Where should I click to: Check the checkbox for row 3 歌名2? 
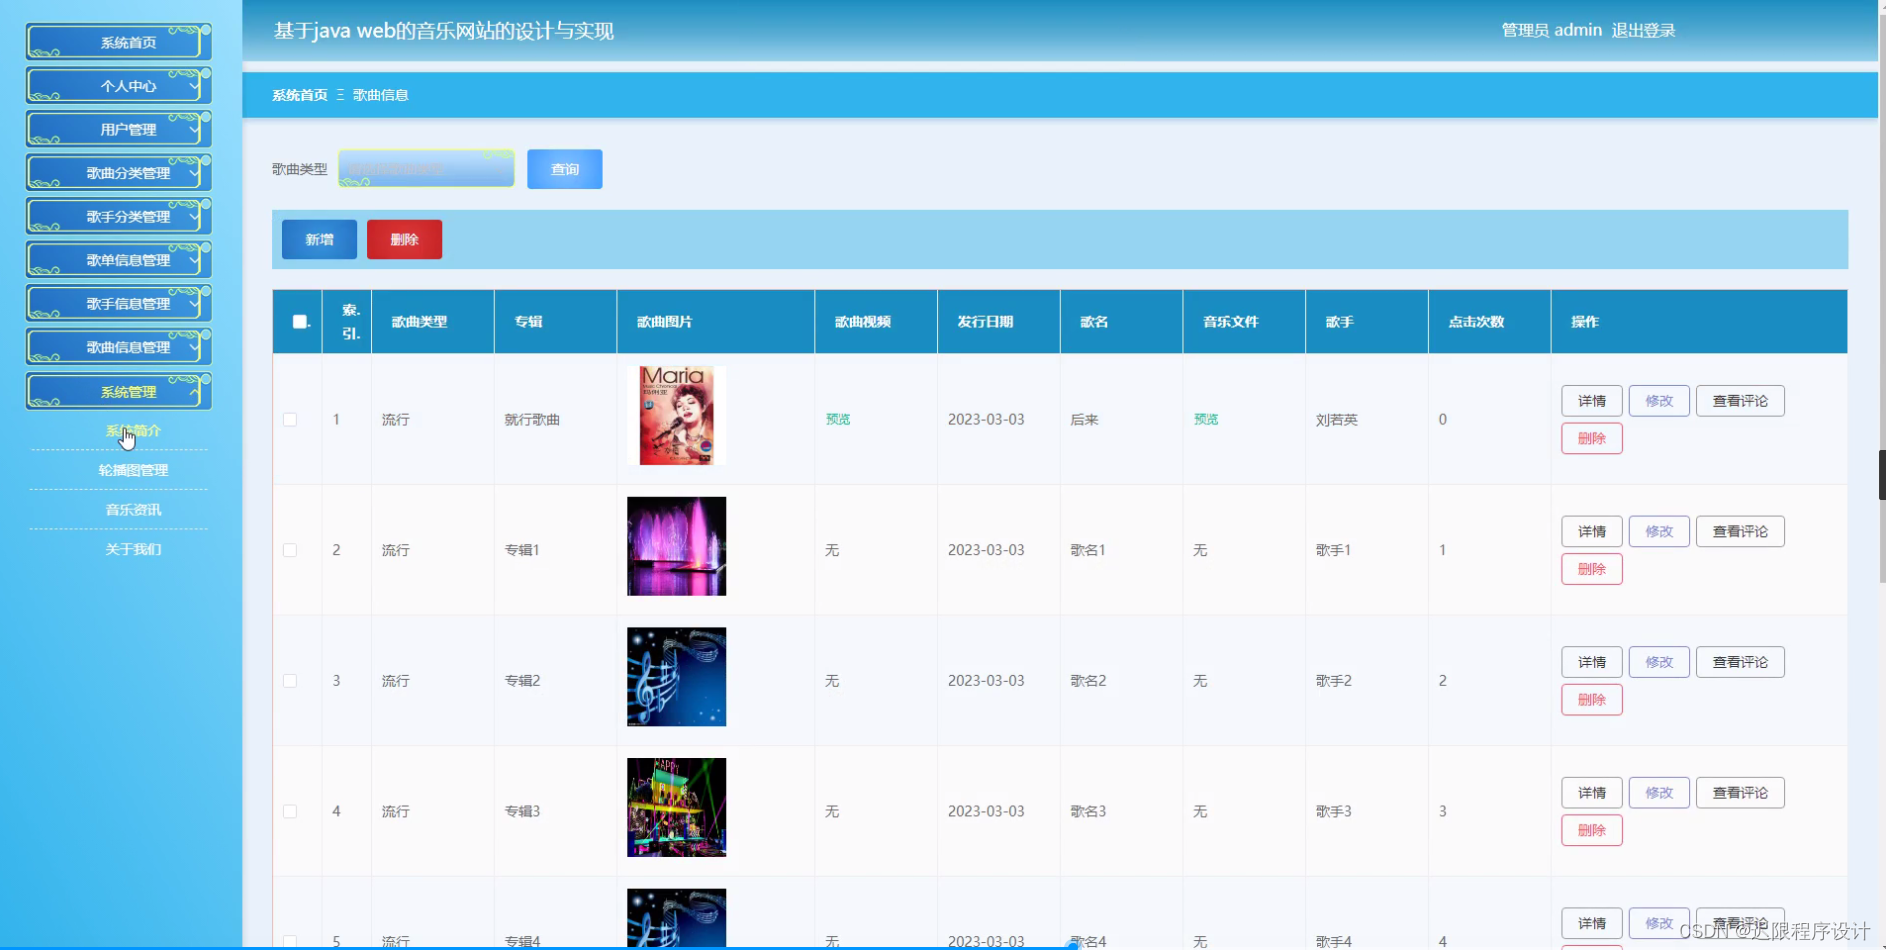point(290,681)
